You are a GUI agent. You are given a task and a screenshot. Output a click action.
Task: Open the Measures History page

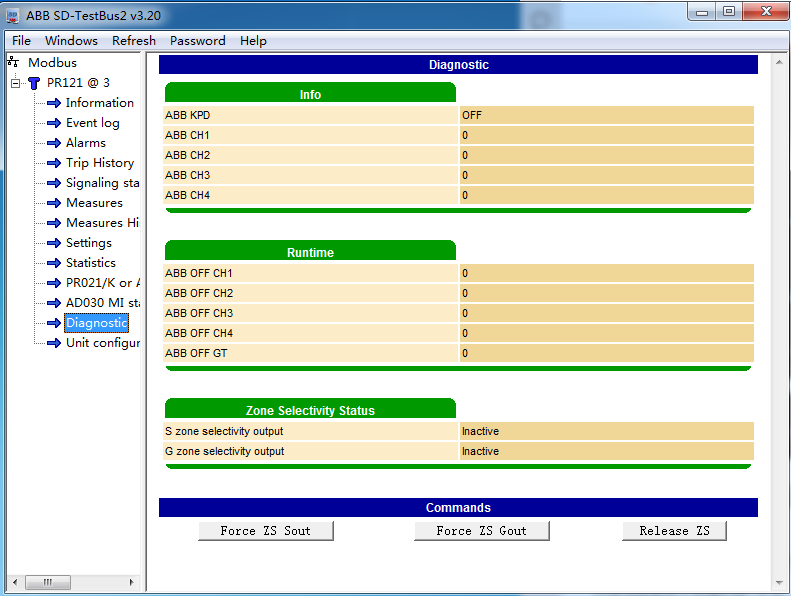(x=102, y=223)
